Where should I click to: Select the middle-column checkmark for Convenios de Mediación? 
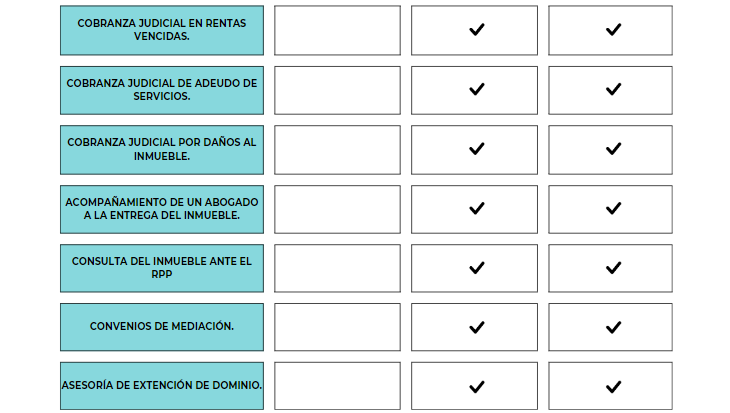coord(476,327)
